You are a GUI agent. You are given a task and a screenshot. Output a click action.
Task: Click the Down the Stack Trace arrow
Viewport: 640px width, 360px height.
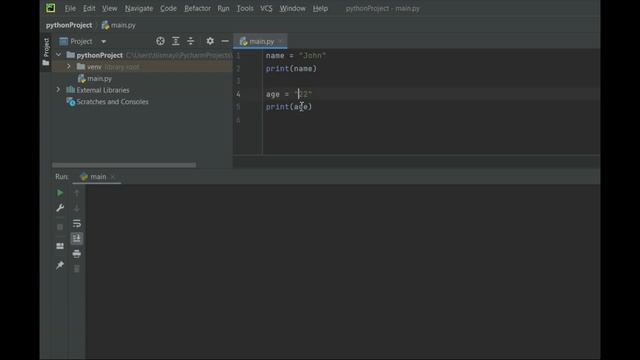[77, 208]
